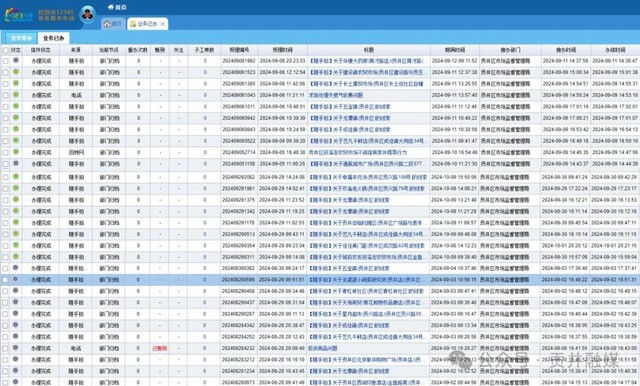Switch to the 首页 page tab

[x=113, y=24]
